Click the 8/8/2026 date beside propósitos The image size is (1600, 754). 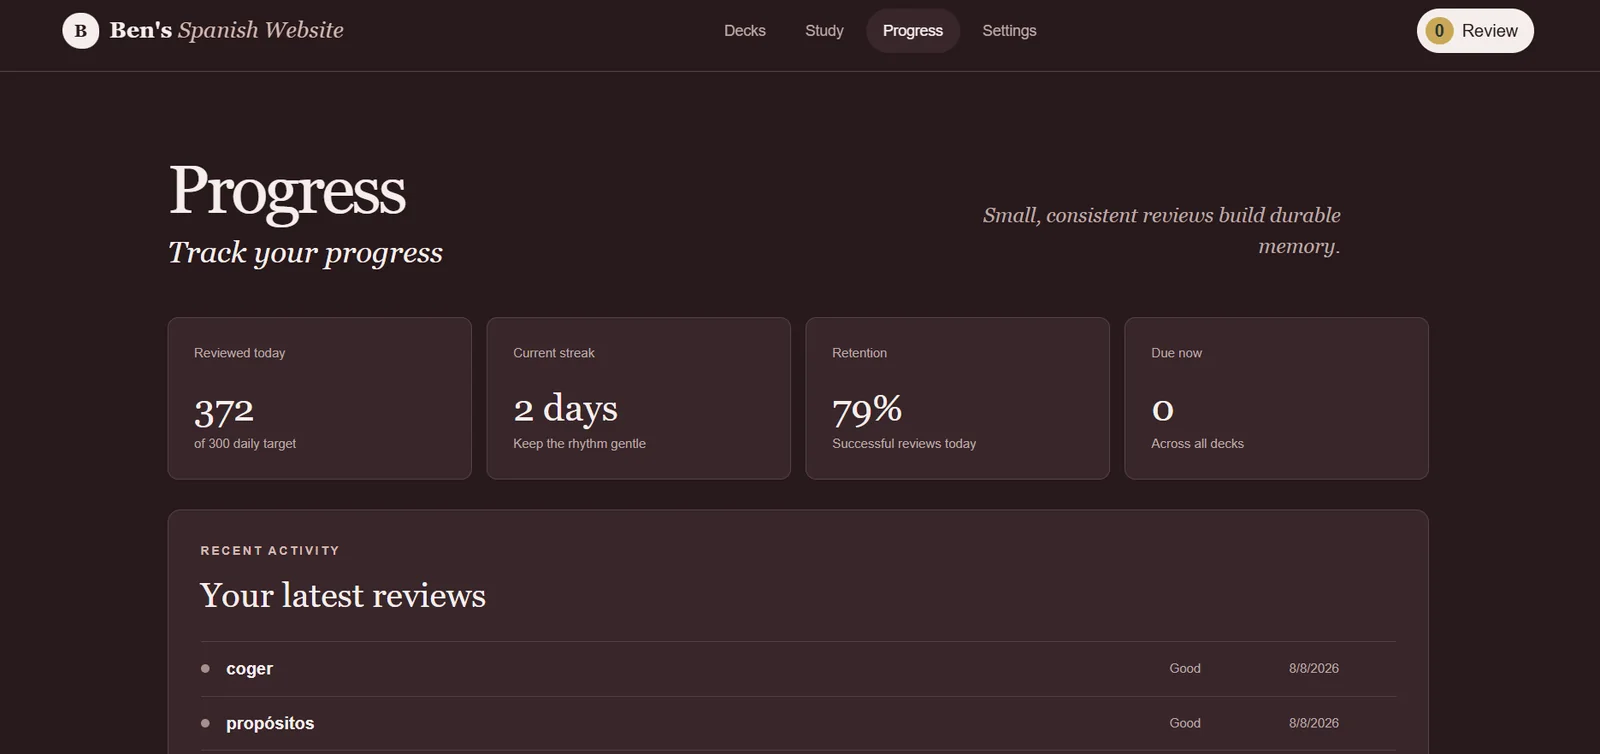tap(1314, 723)
